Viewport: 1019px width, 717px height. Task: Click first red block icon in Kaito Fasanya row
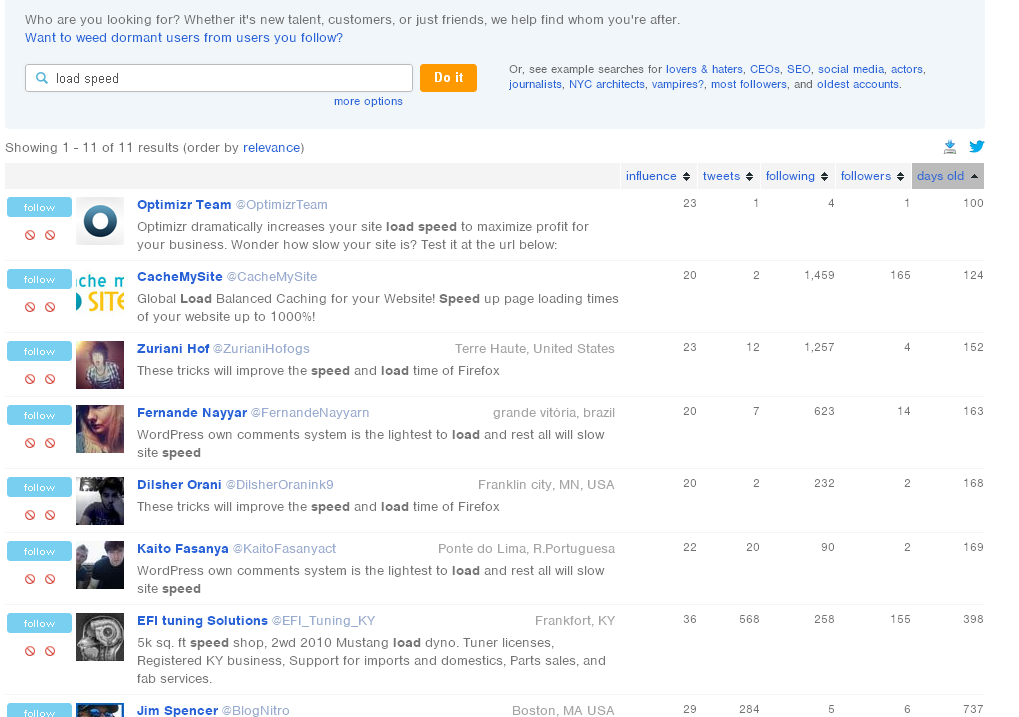[30, 579]
